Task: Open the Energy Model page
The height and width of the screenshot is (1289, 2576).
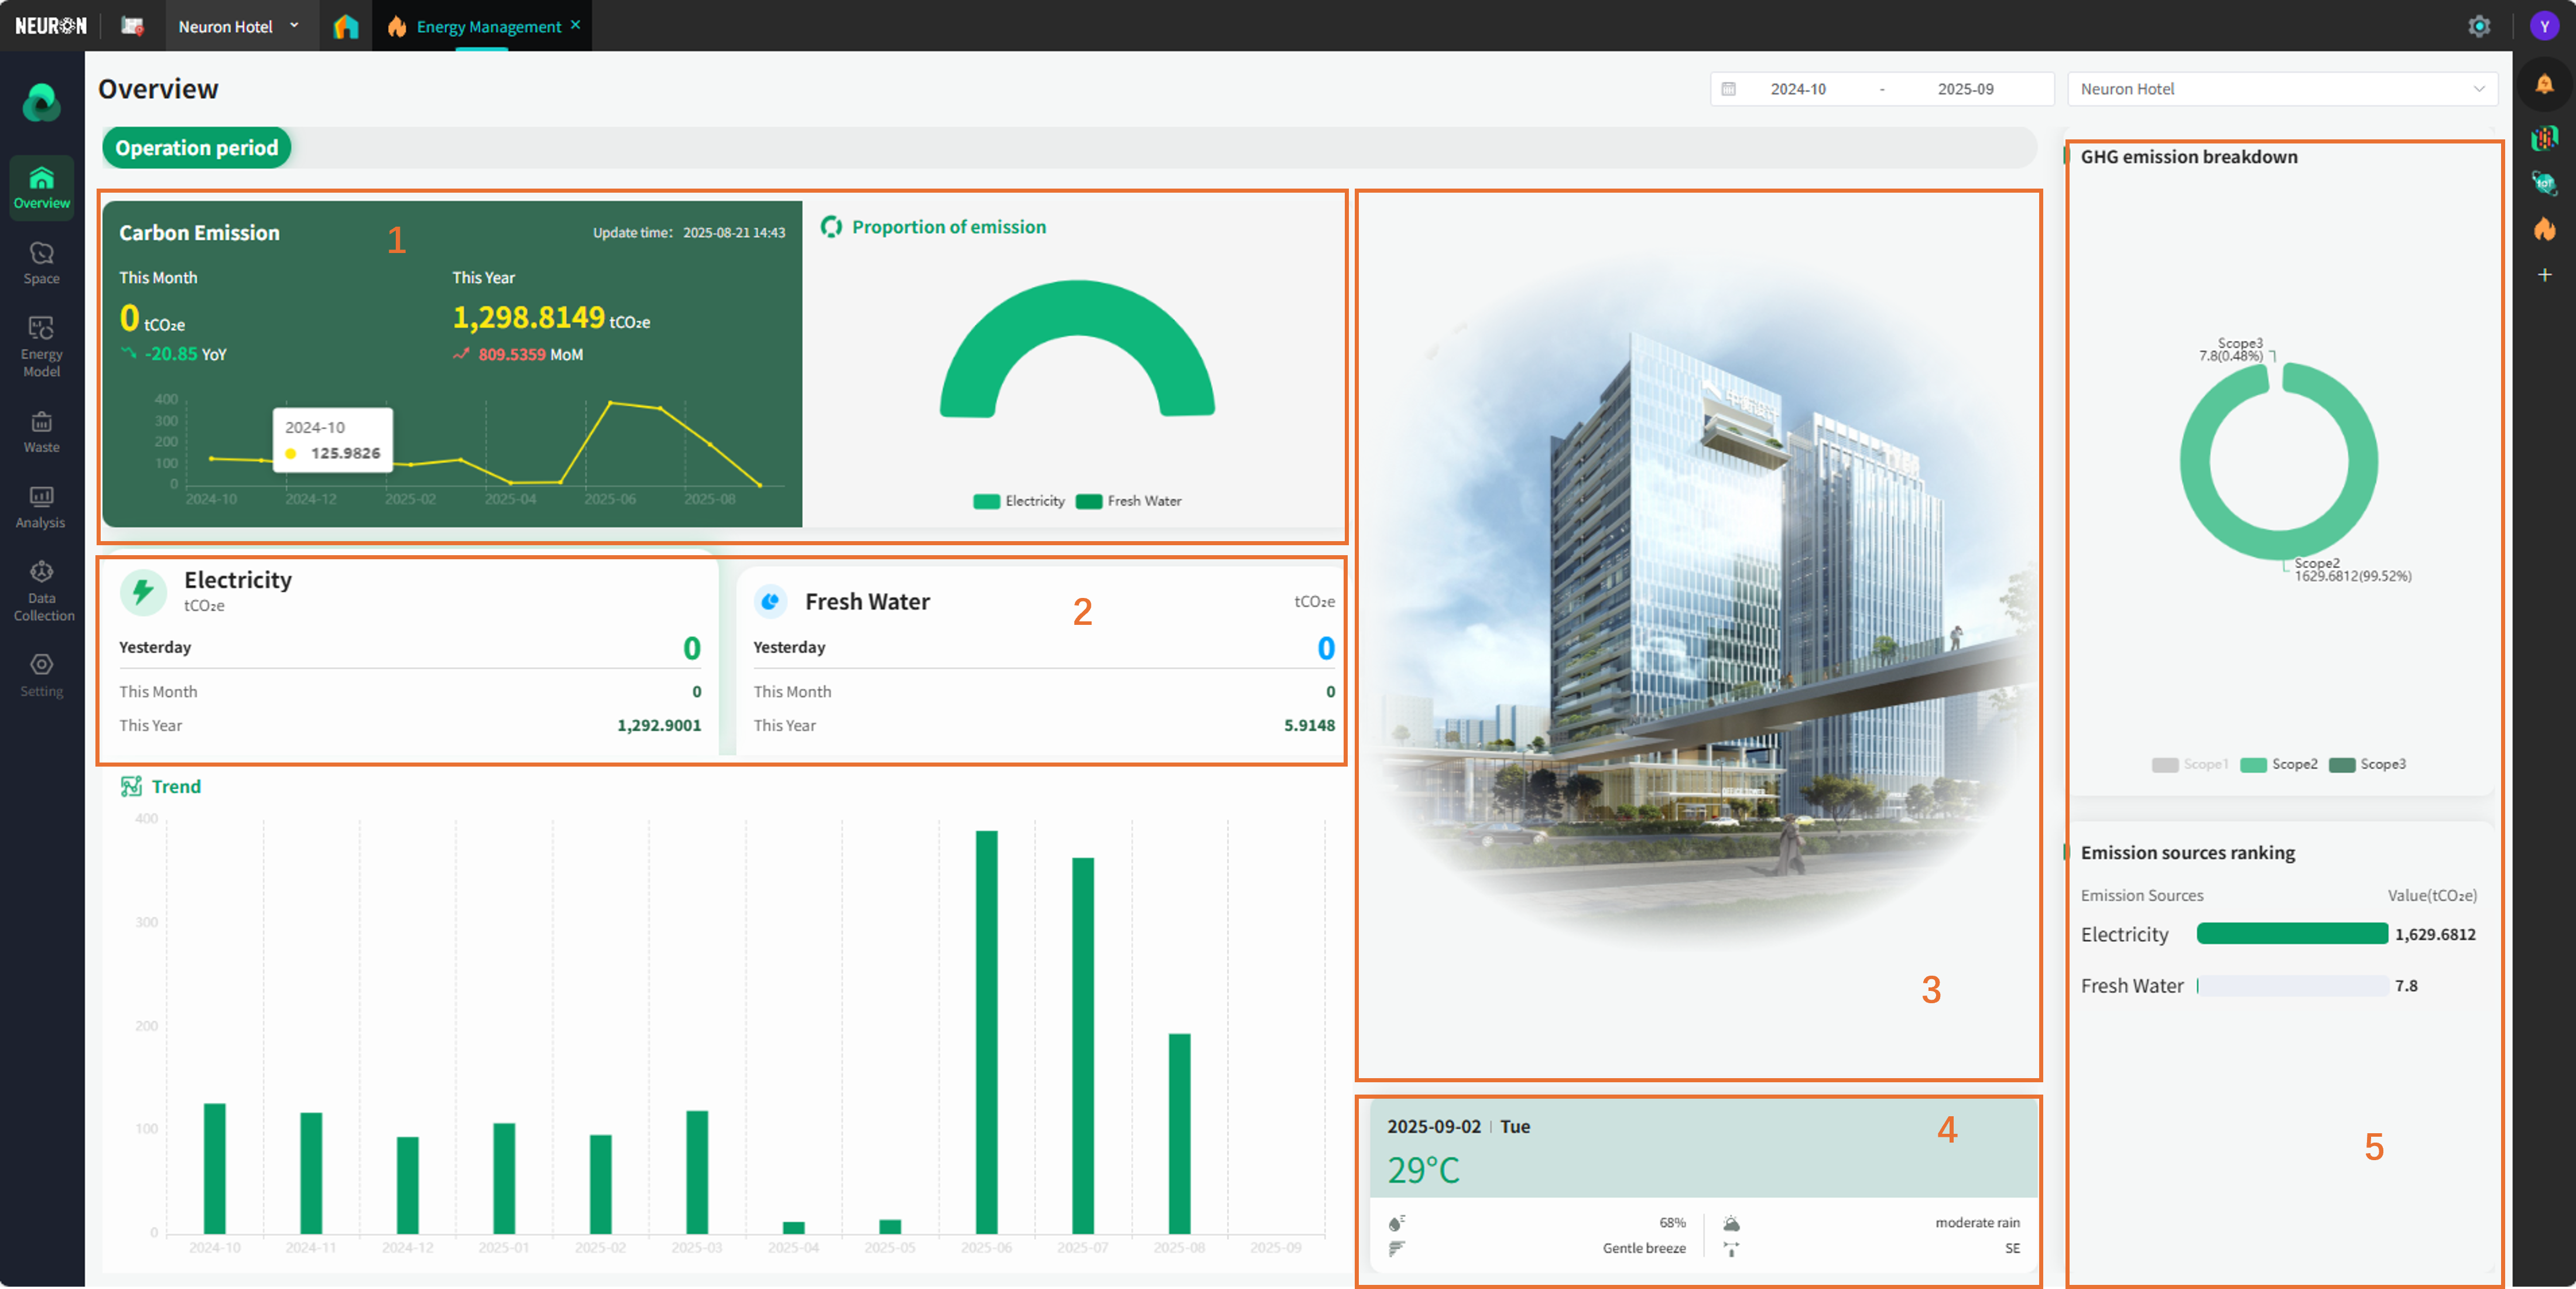Action: tap(41, 346)
